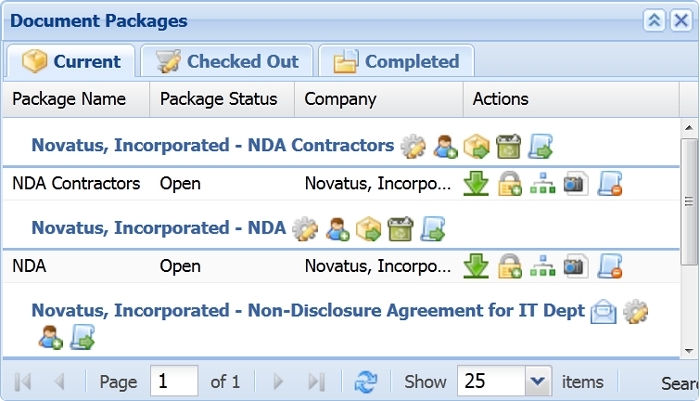Screen dimensions: 700x401
Task: Click the remove document icon in NDA row
Action: click(610, 266)
